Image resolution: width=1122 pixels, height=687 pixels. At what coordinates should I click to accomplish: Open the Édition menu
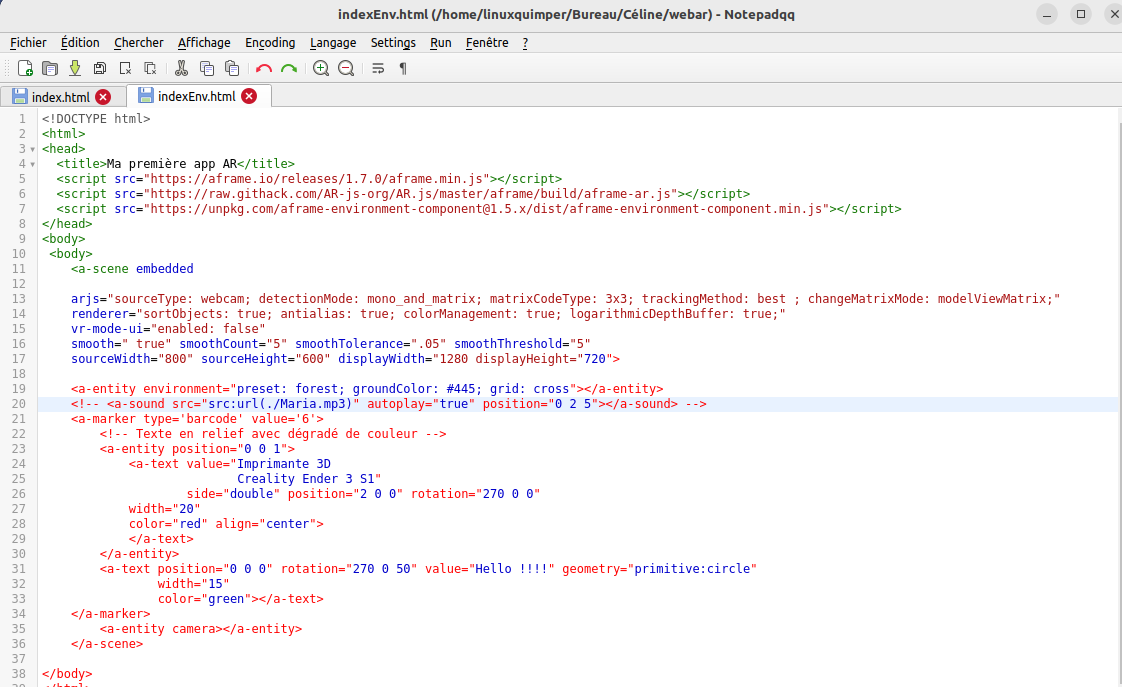80,43
